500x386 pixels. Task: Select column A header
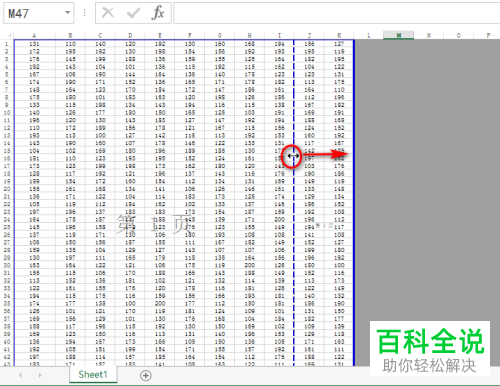(x=34, y=35)
